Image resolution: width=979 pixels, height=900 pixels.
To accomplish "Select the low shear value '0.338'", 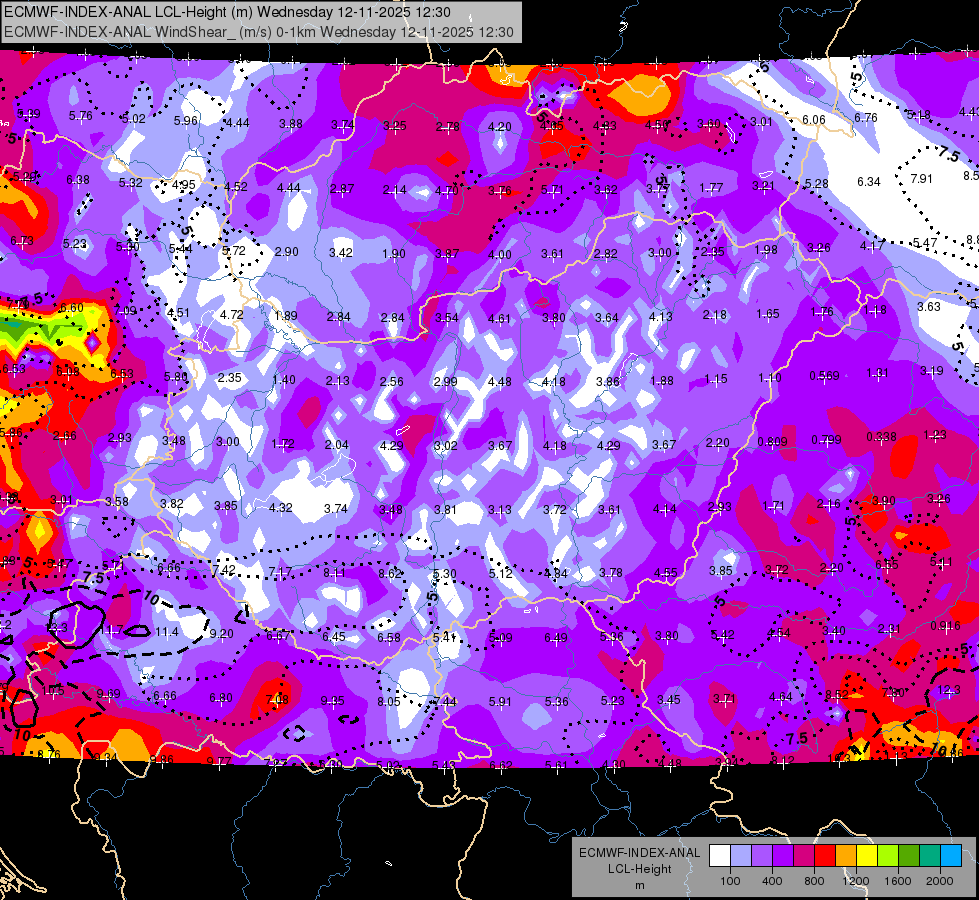I will [881, 437].
